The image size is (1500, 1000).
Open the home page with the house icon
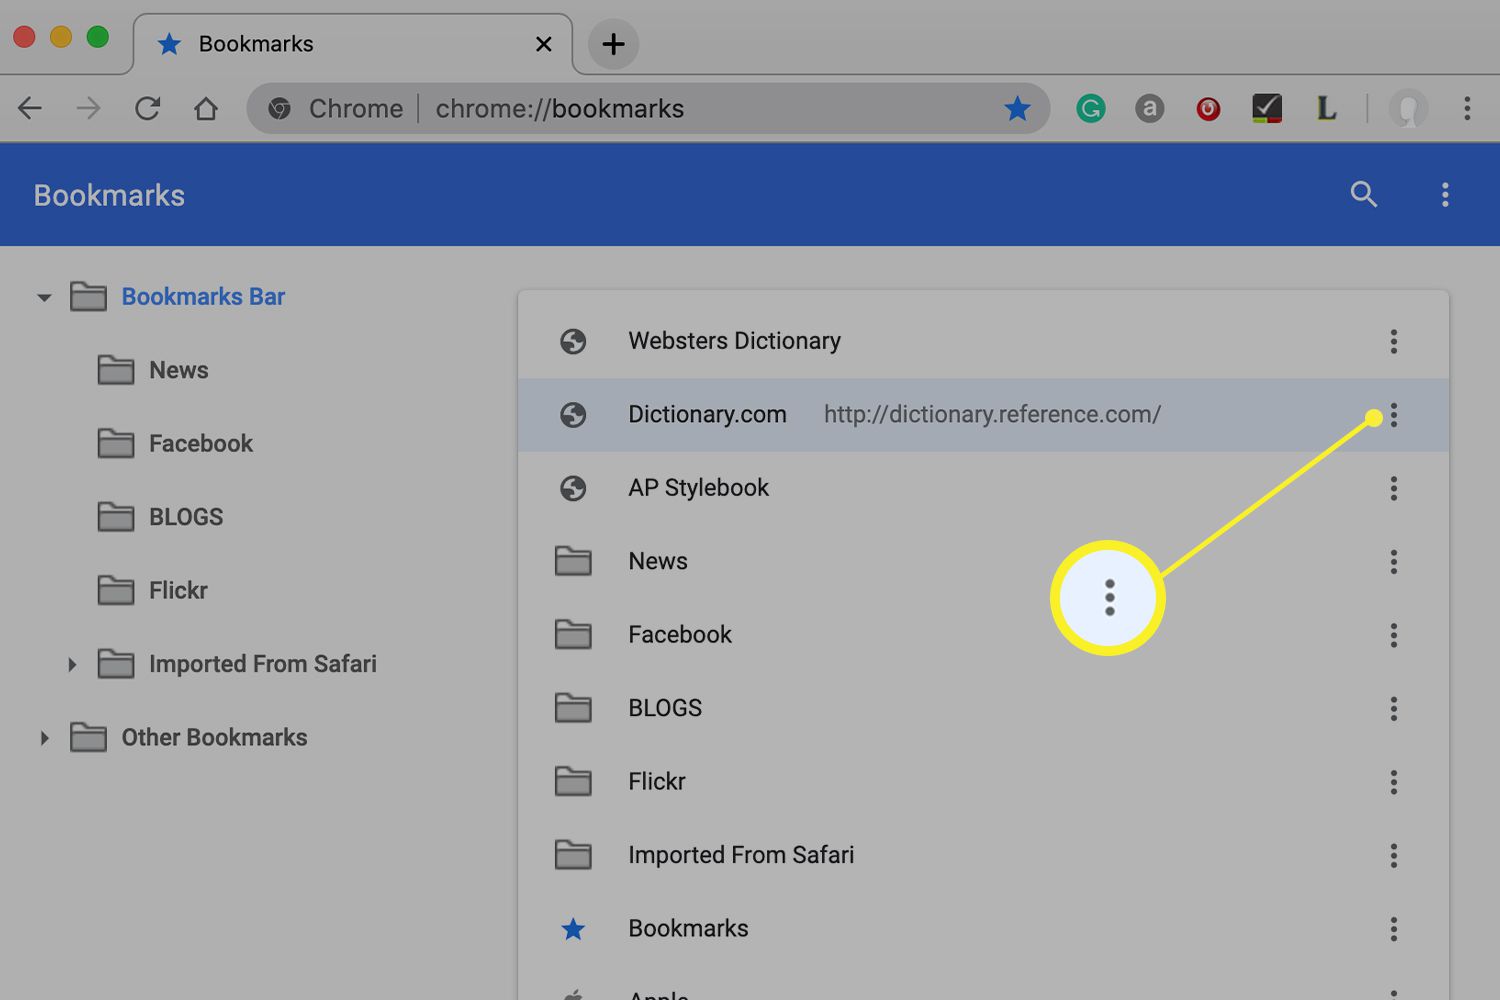coord(206,108)
